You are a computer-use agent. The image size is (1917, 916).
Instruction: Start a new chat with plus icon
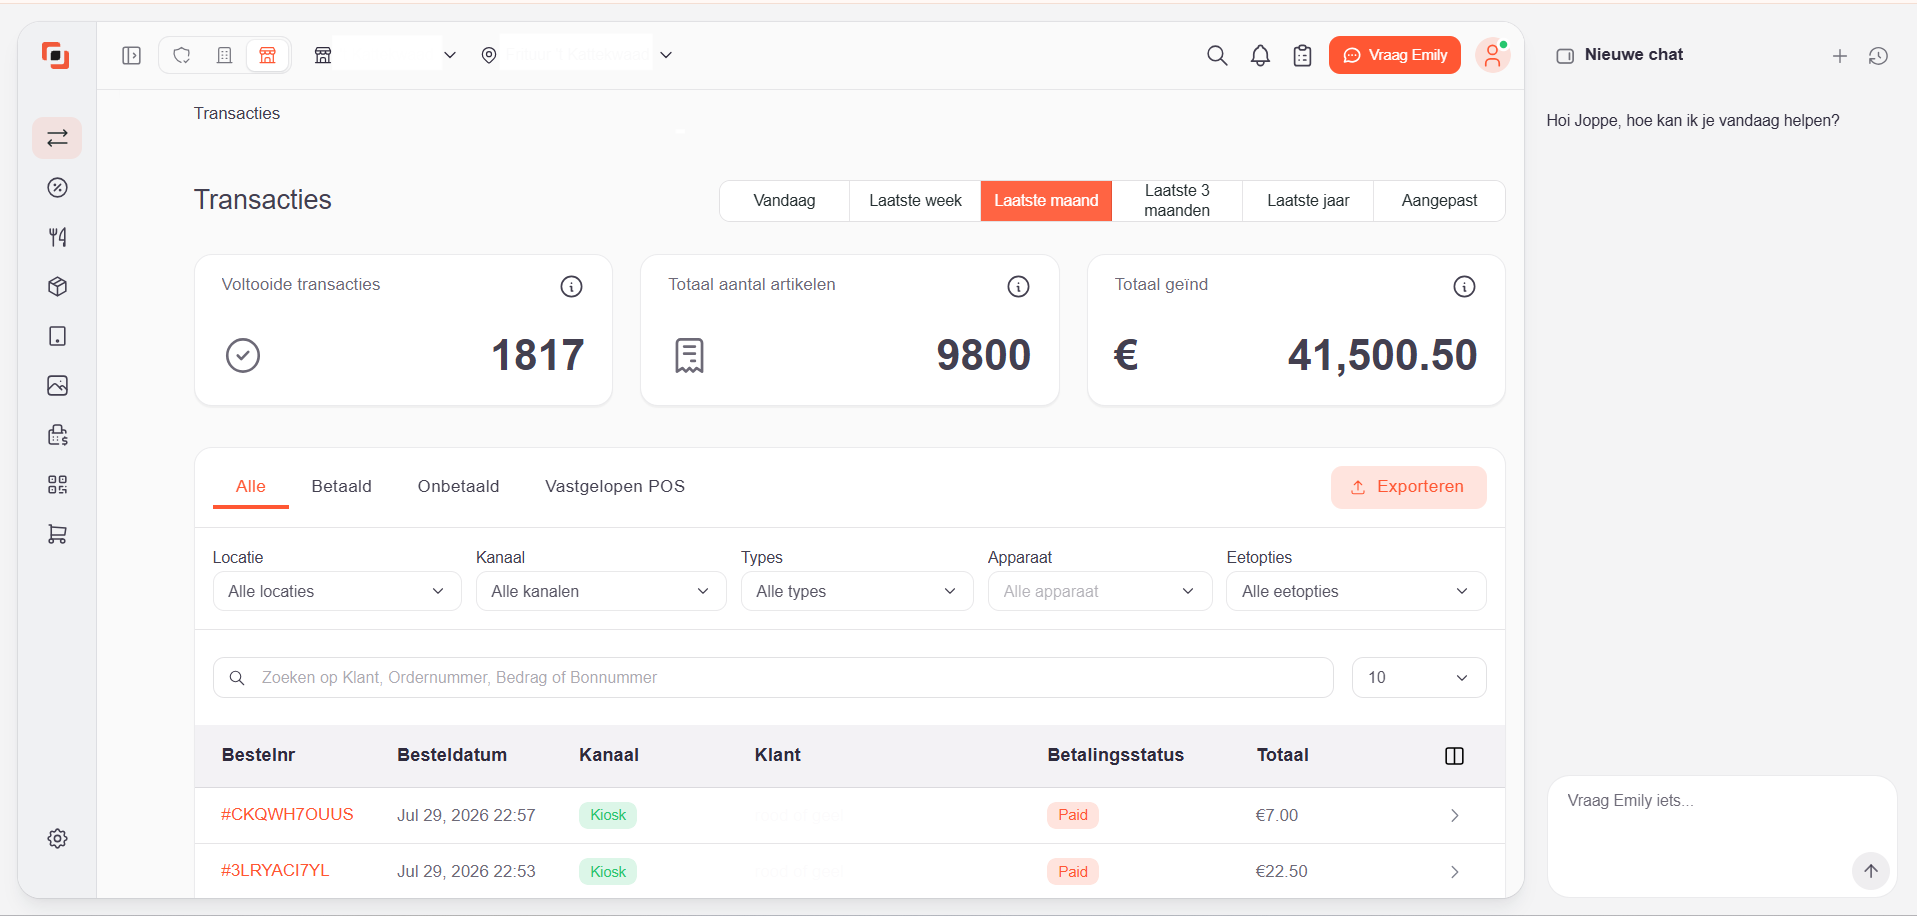(1839, 56)
